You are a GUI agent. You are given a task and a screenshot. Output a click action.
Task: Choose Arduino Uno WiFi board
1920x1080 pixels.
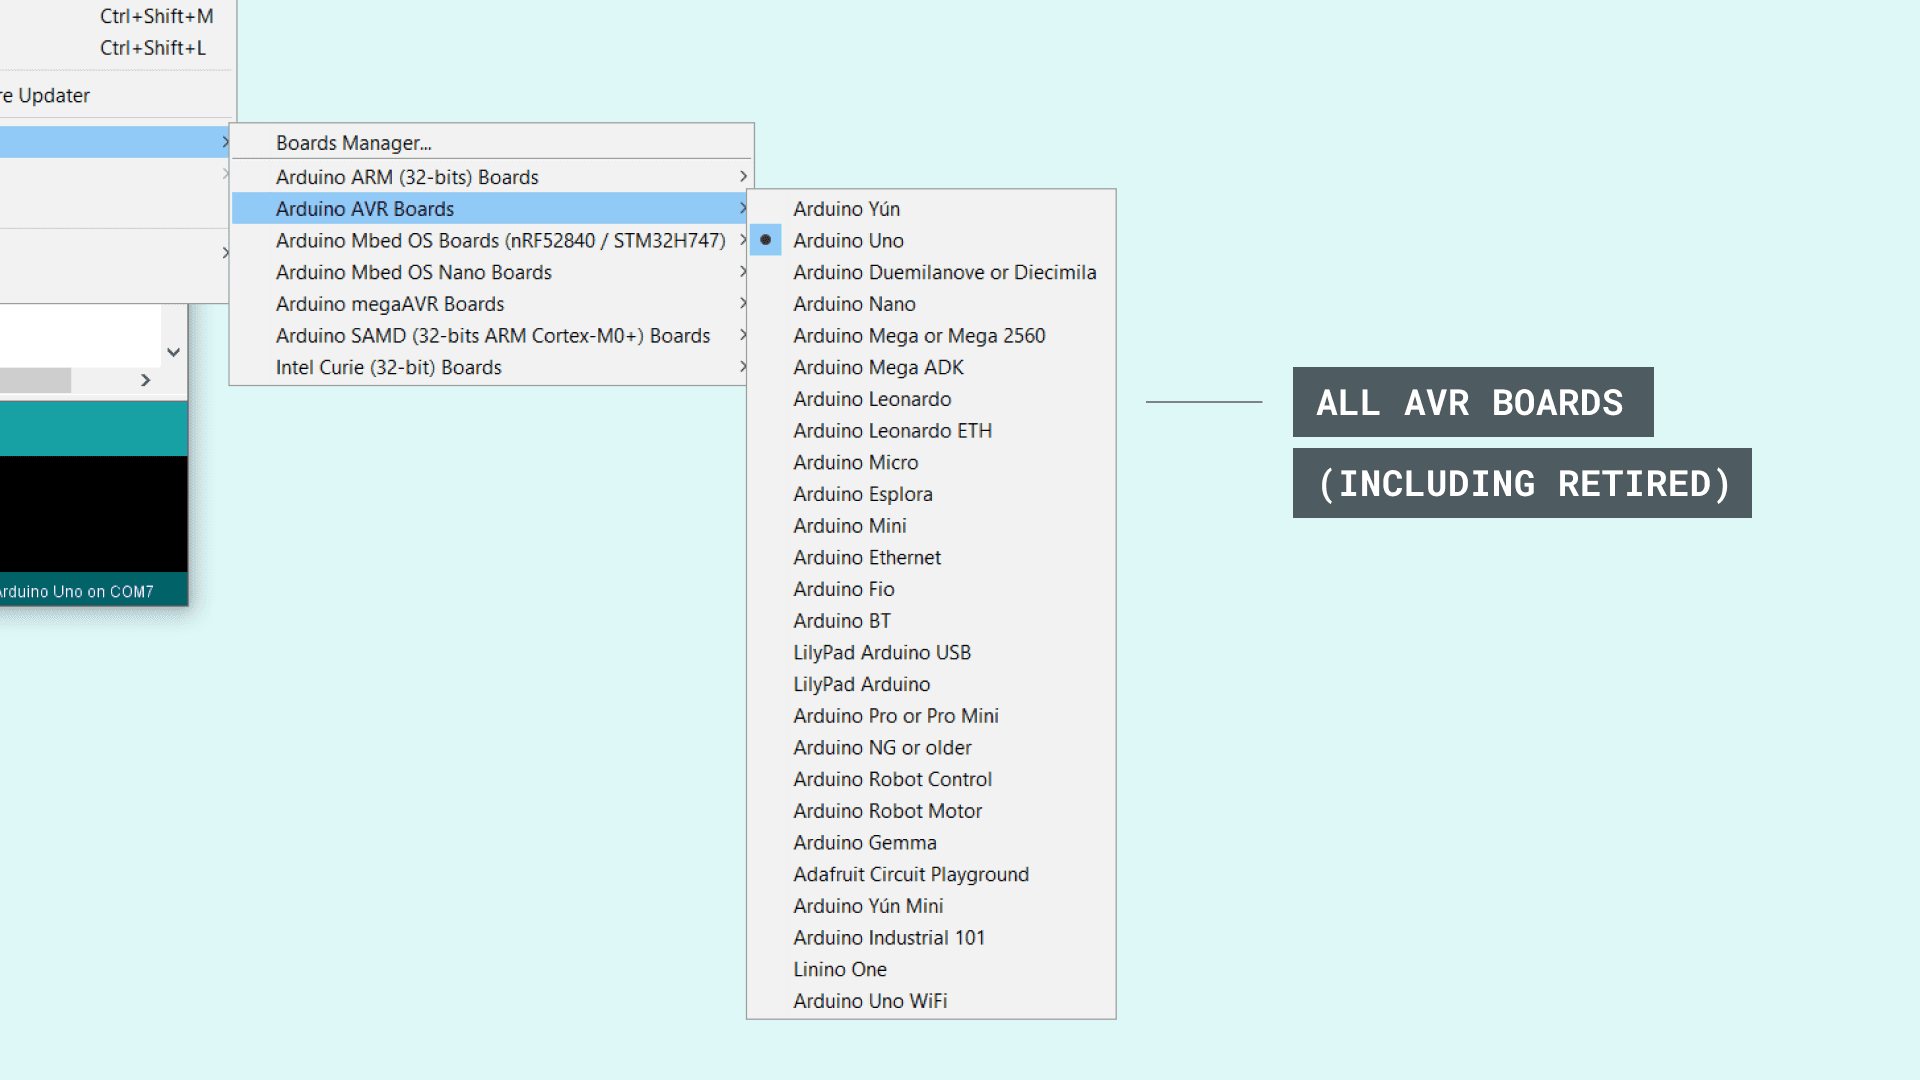click(869, 1001)
